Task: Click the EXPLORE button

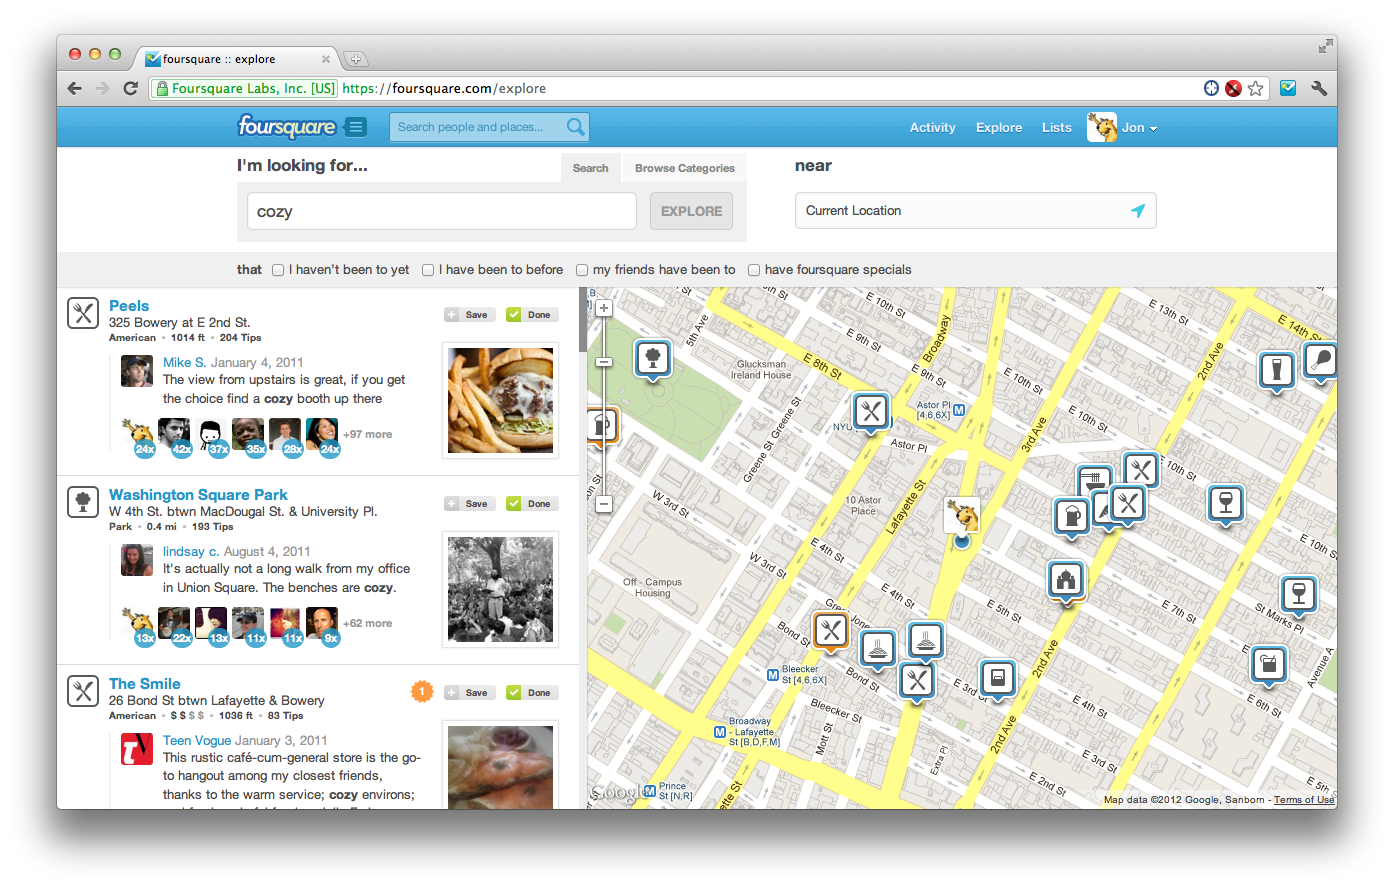Action: coord(692,211)
